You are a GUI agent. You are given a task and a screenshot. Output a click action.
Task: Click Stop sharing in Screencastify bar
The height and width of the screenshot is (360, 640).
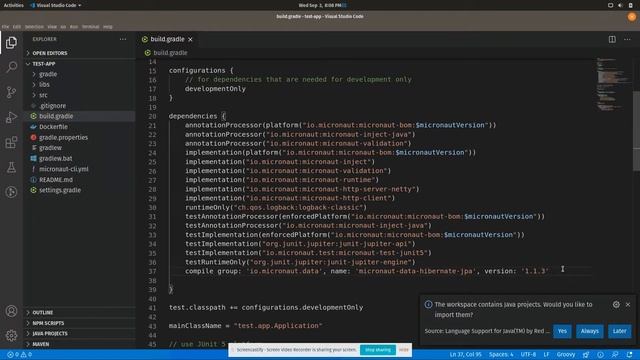click(378, 350)
